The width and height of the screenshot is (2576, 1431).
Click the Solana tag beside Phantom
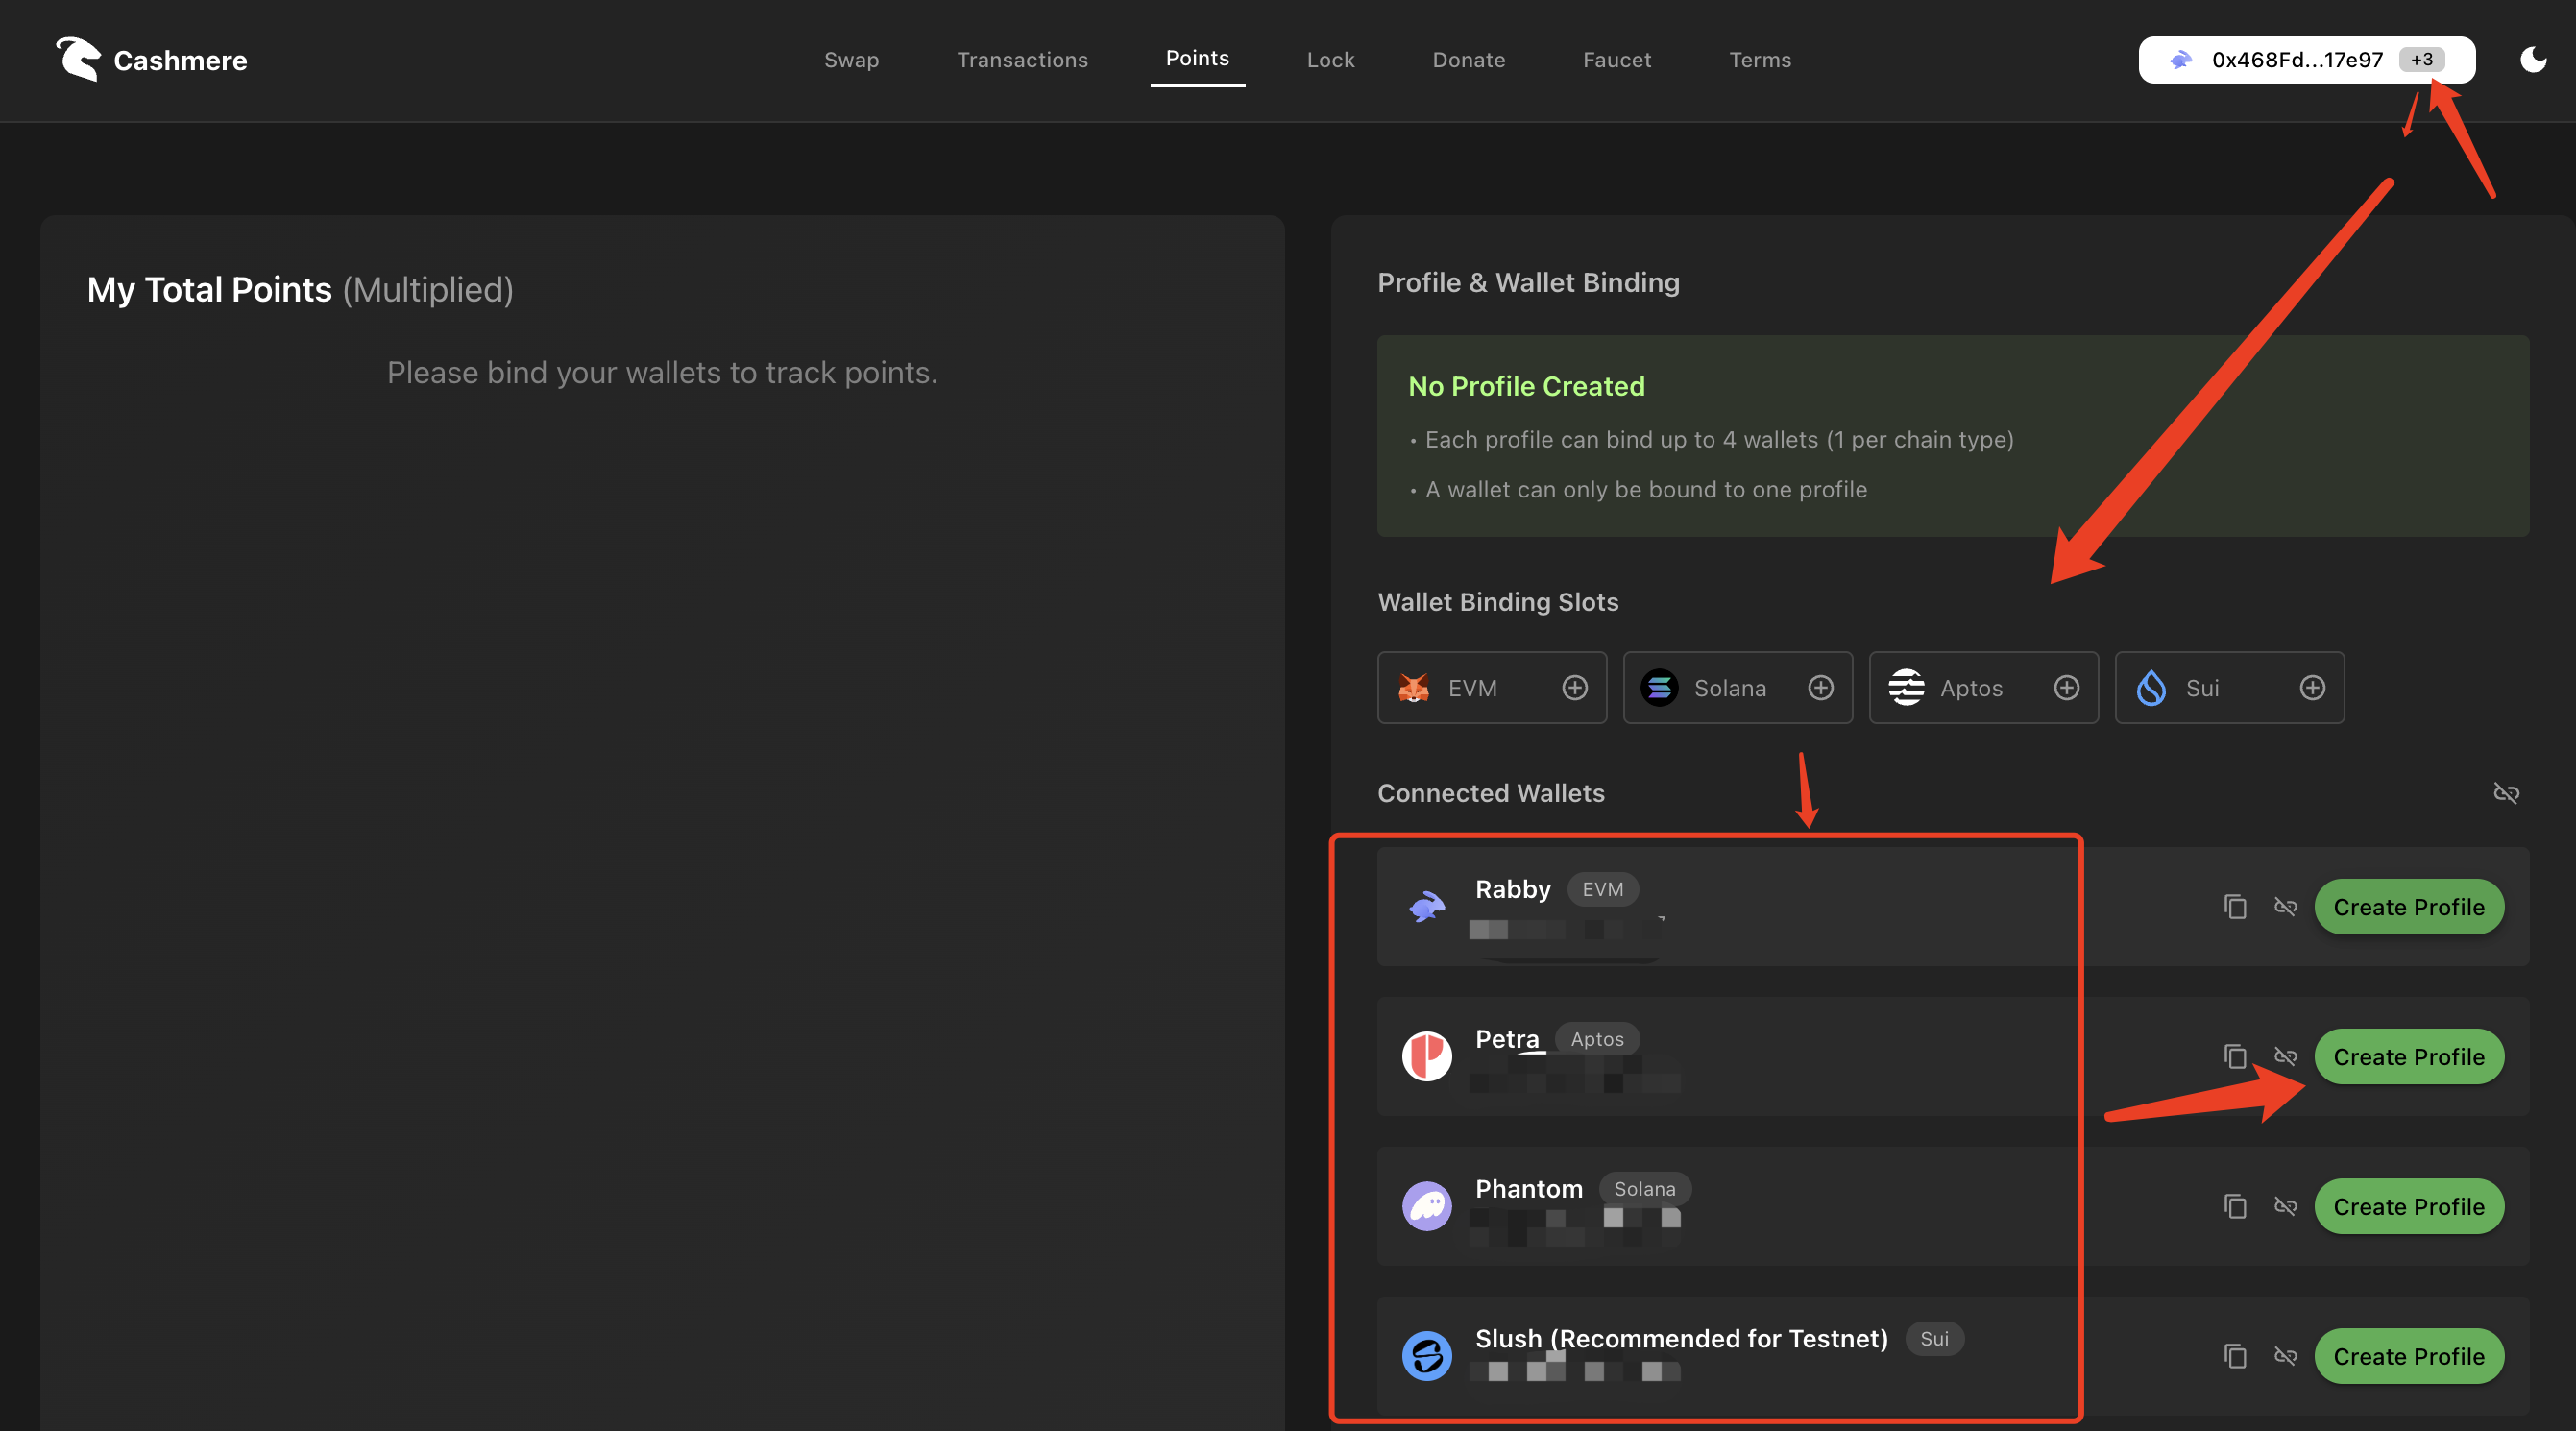[x=1644, y=1190]
